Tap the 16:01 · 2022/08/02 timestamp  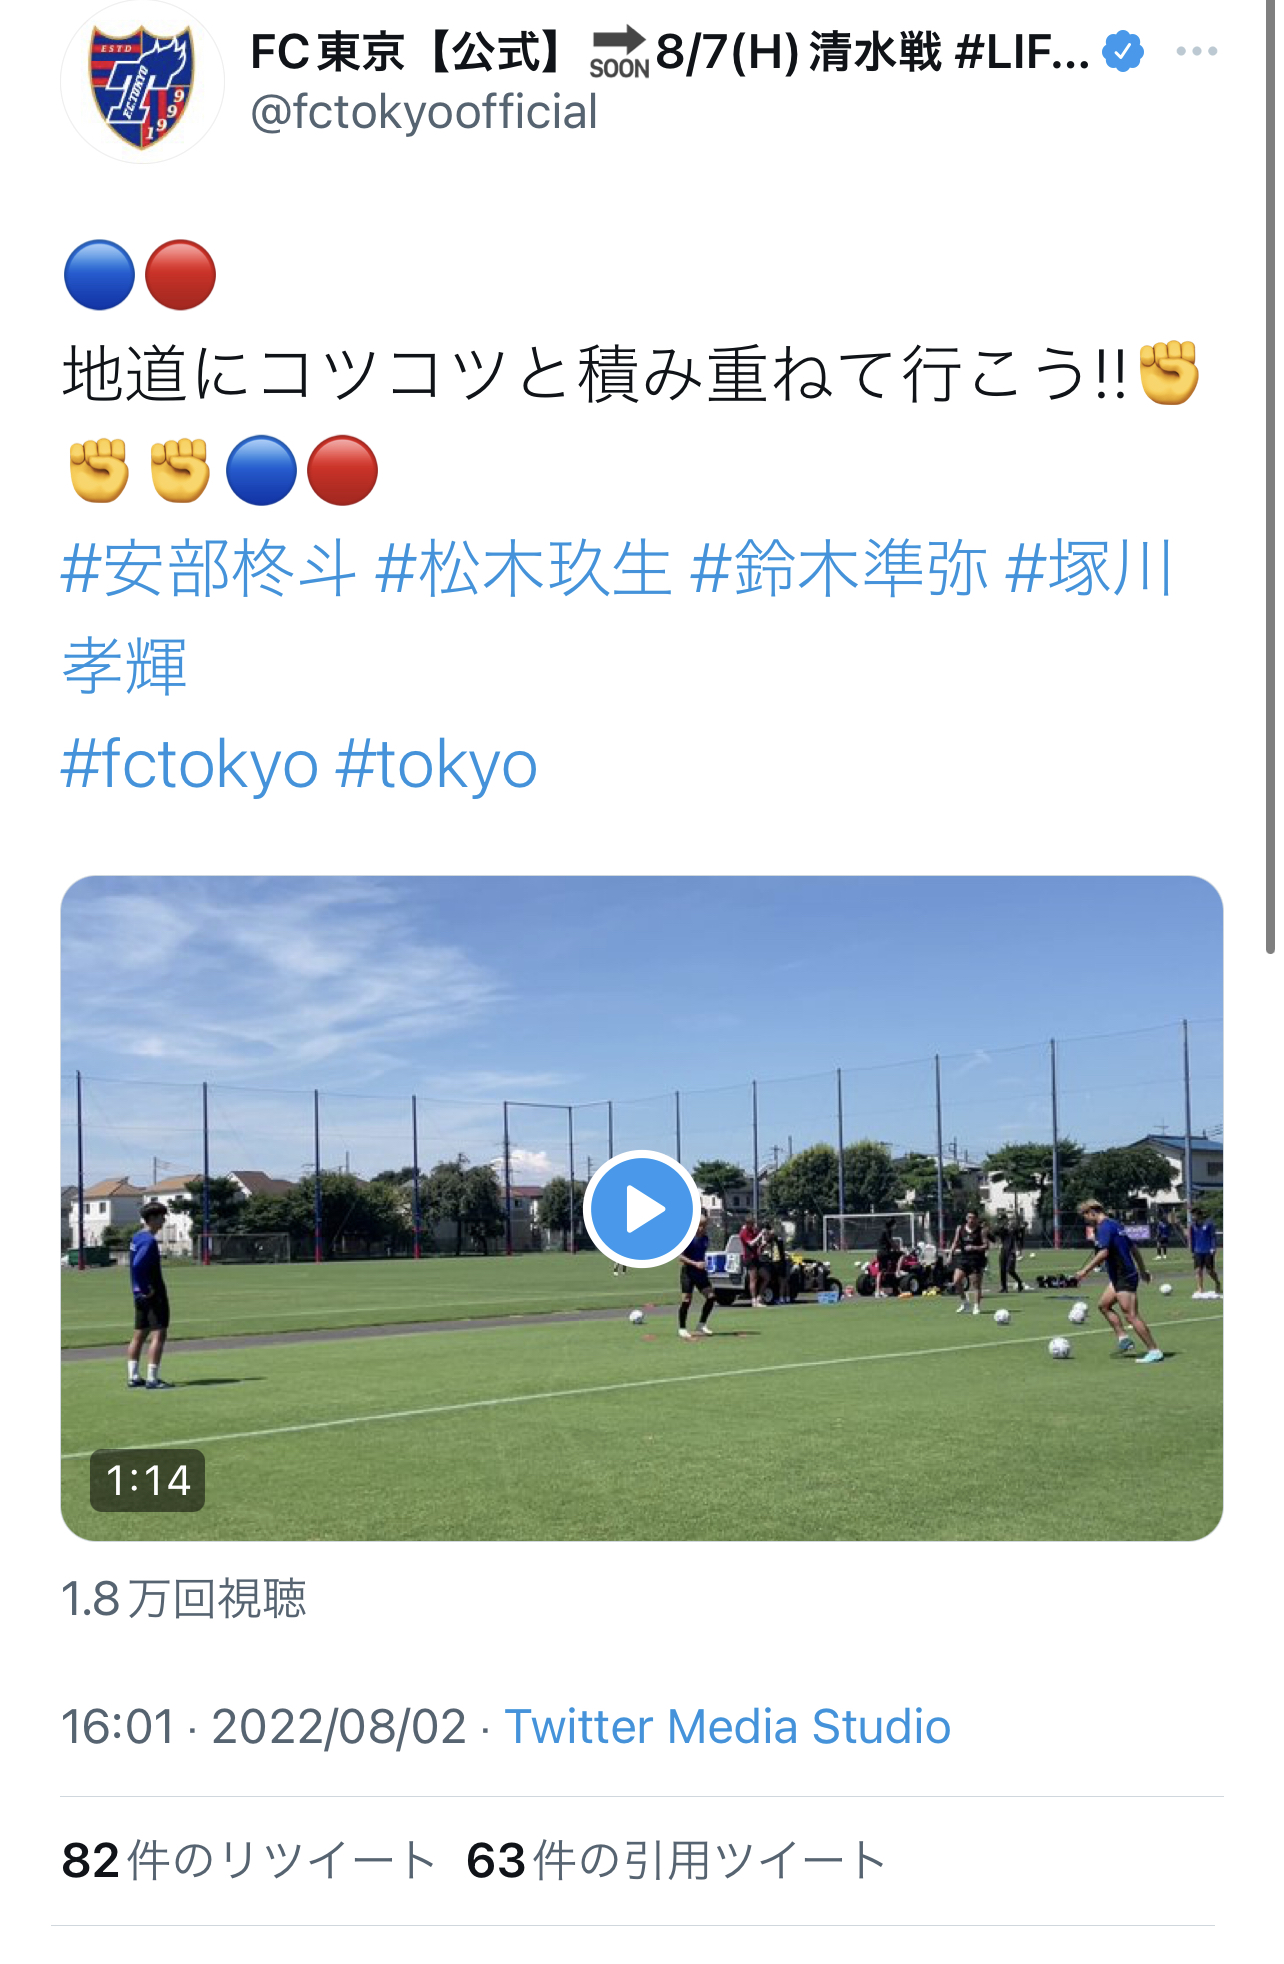coord(264,1727)
